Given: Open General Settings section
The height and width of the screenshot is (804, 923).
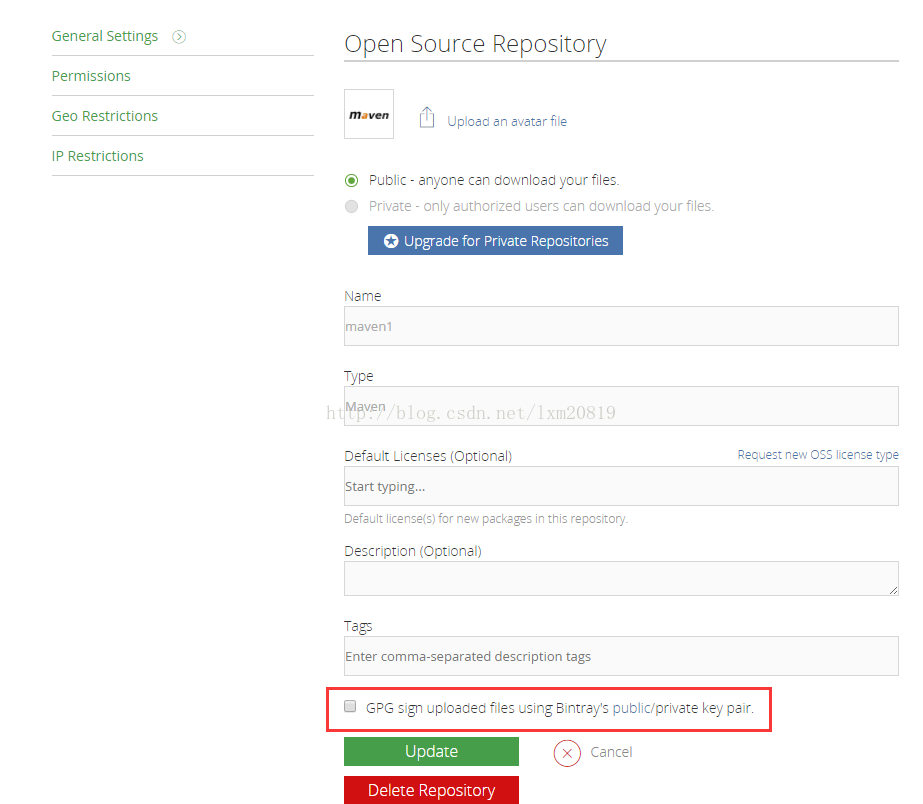Looking at the screenshot, I should 105,36.
